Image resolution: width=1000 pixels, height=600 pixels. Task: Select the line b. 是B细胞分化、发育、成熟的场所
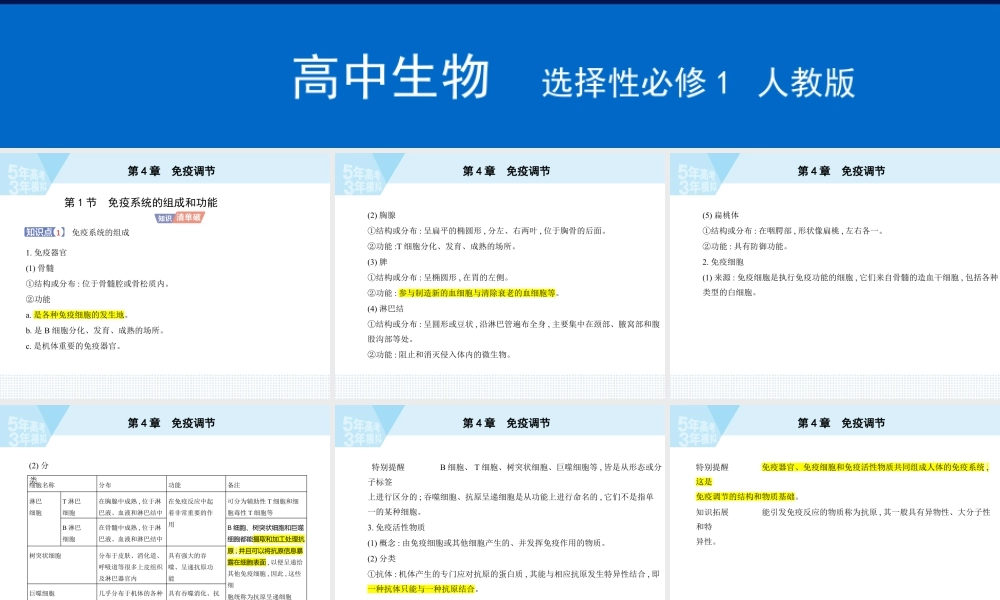click(96, 330)
